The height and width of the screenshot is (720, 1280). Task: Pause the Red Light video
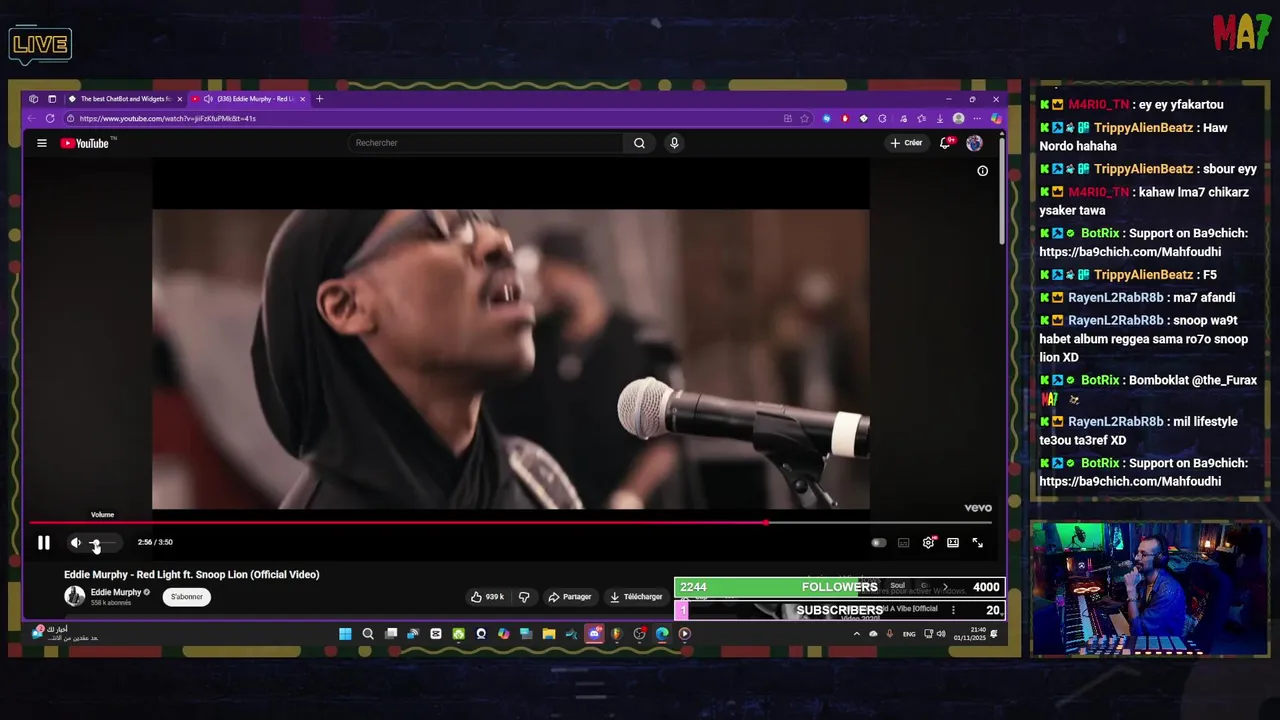pyautogui.click(x=44, y=543)
